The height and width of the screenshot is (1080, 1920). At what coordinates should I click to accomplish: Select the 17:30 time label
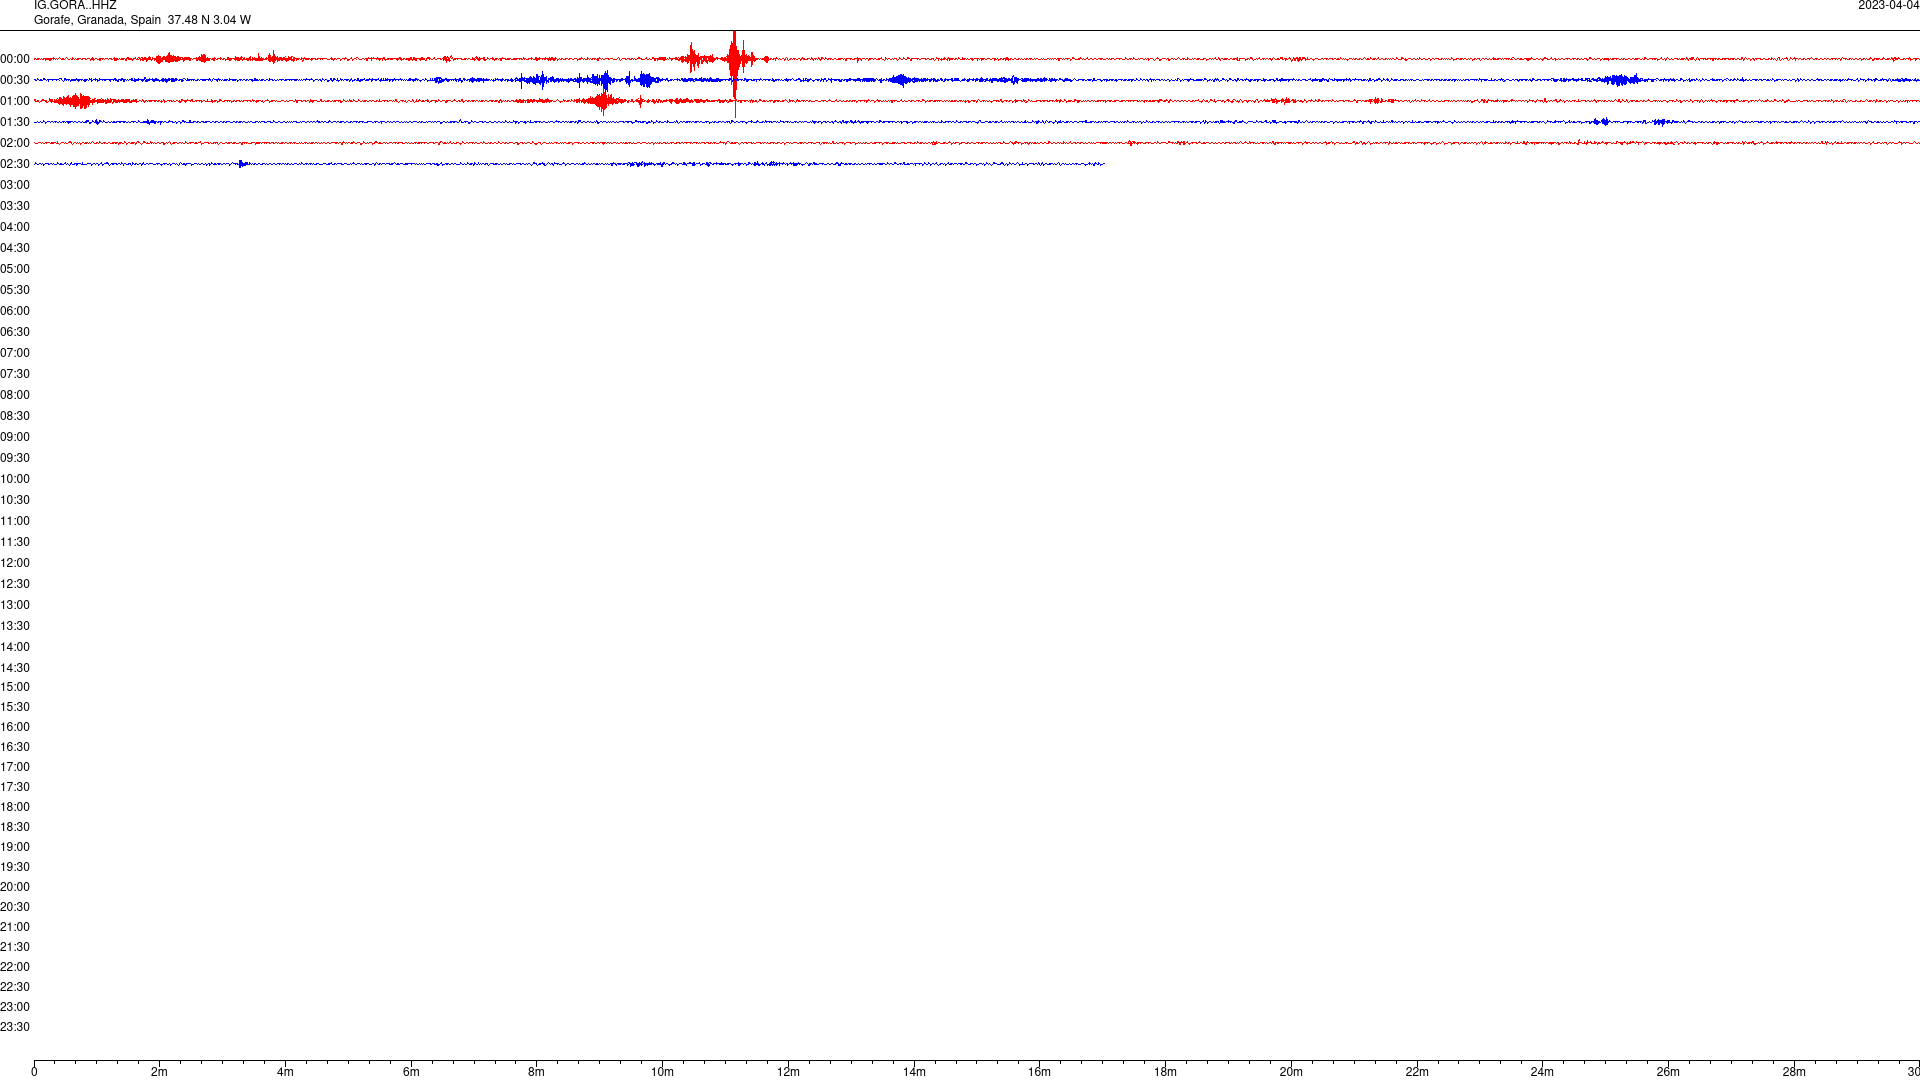15,787
